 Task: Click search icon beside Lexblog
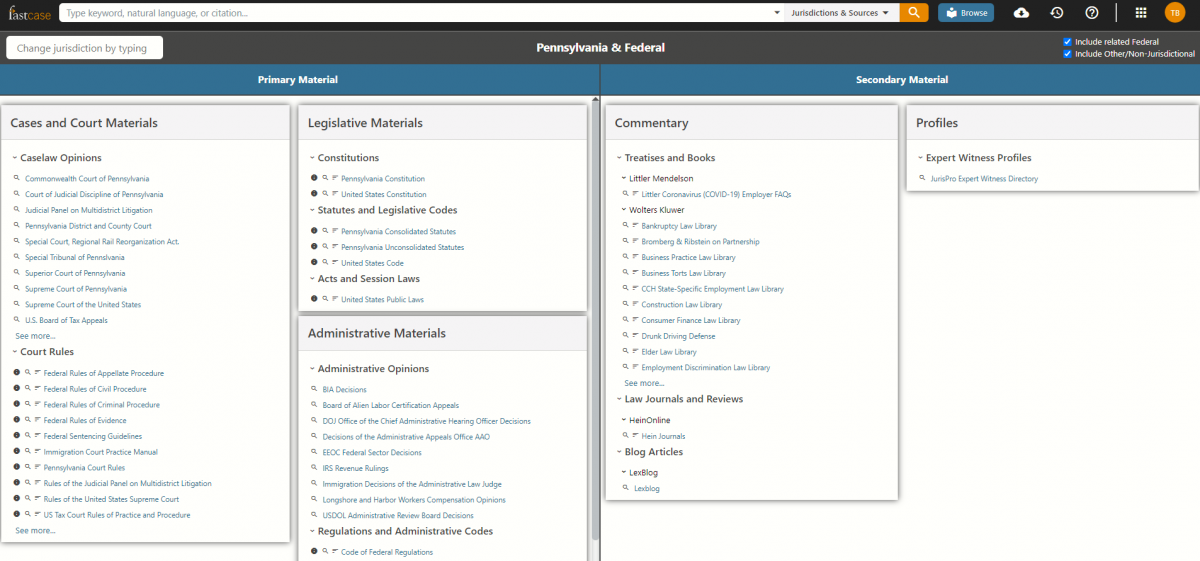click(626, 488)
